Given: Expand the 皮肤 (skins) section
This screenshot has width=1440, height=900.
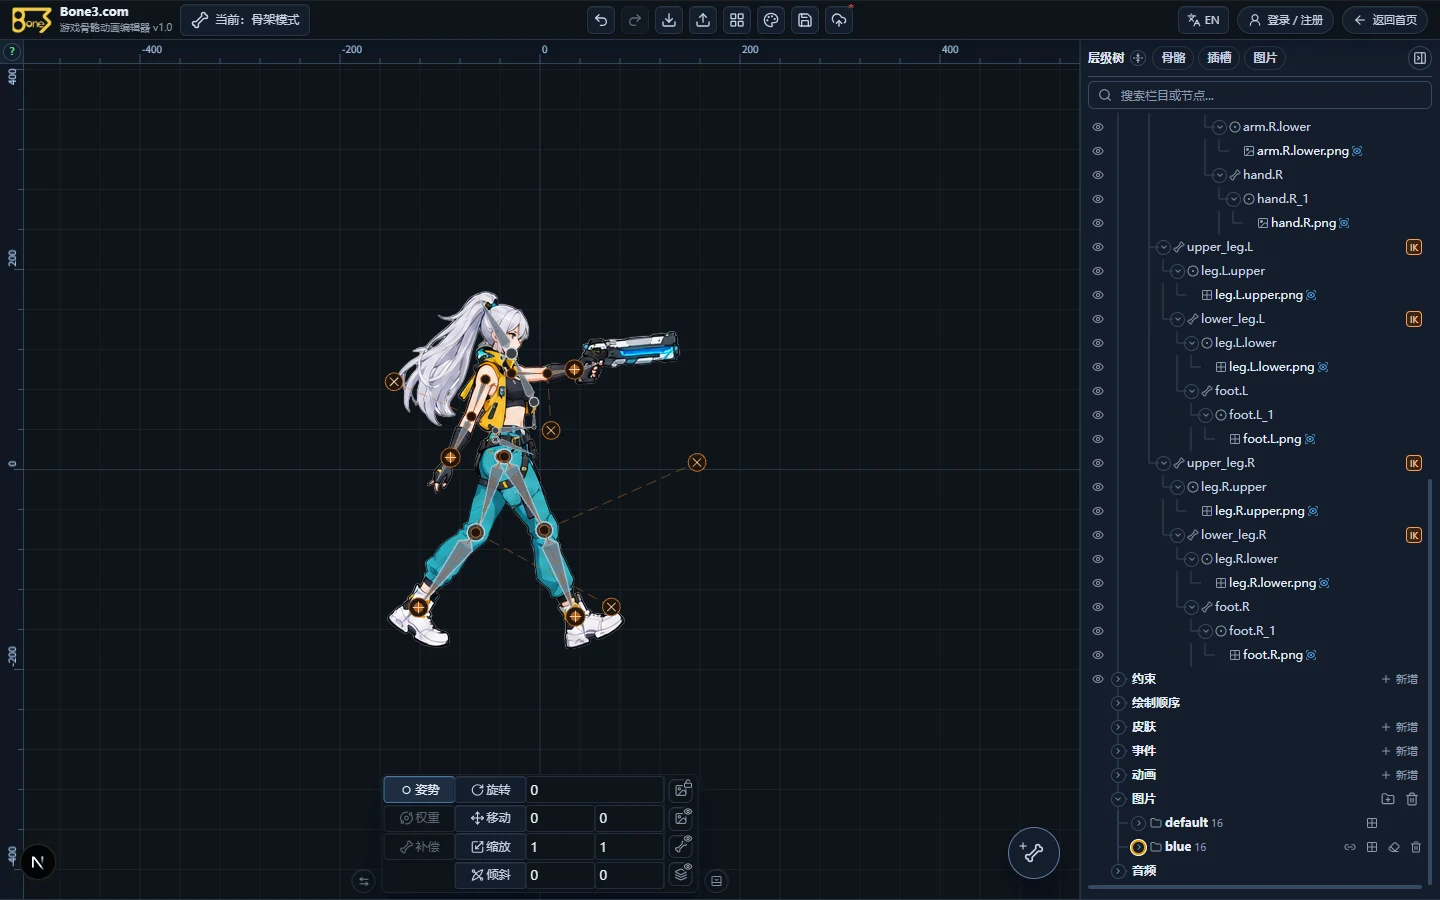Looking at the screenshot, I should pyautogui.click(x=1119, y=727).
